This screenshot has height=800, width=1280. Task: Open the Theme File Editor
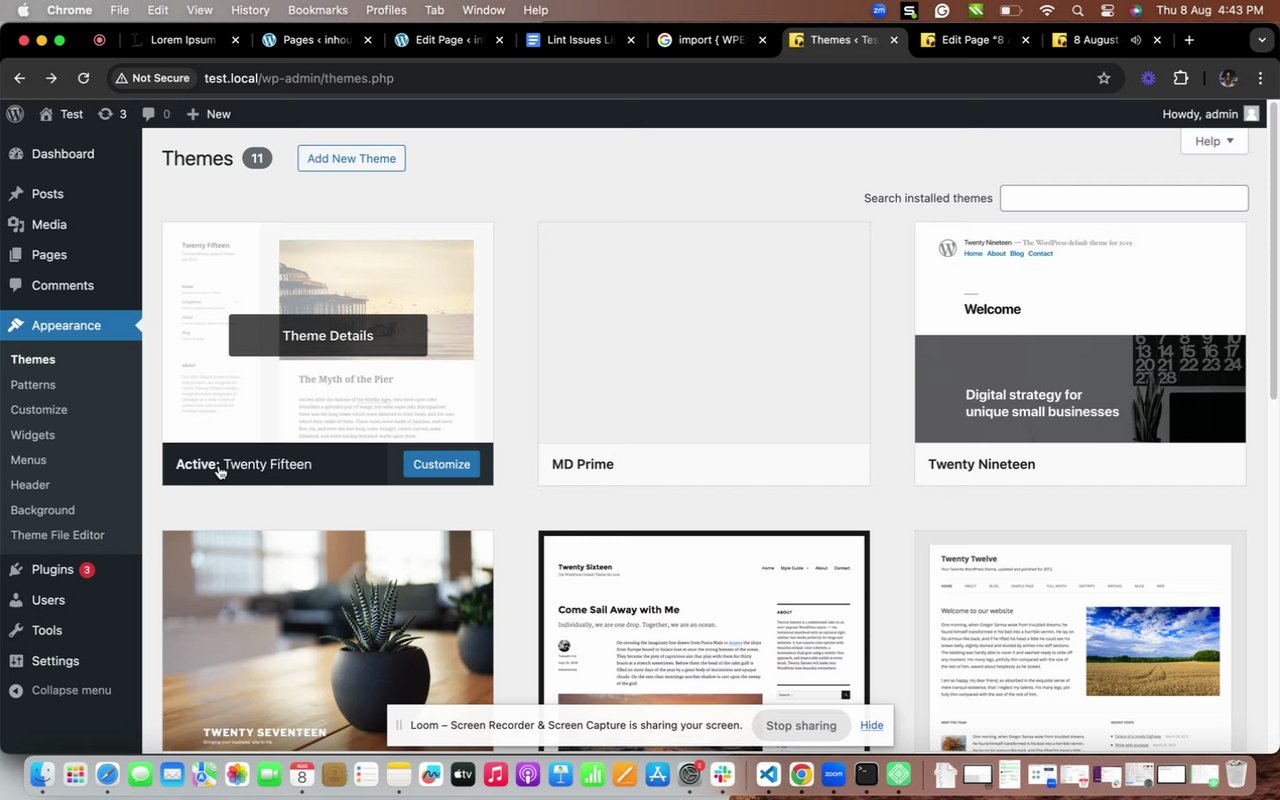pyautogui.click(x=58, y=535)
